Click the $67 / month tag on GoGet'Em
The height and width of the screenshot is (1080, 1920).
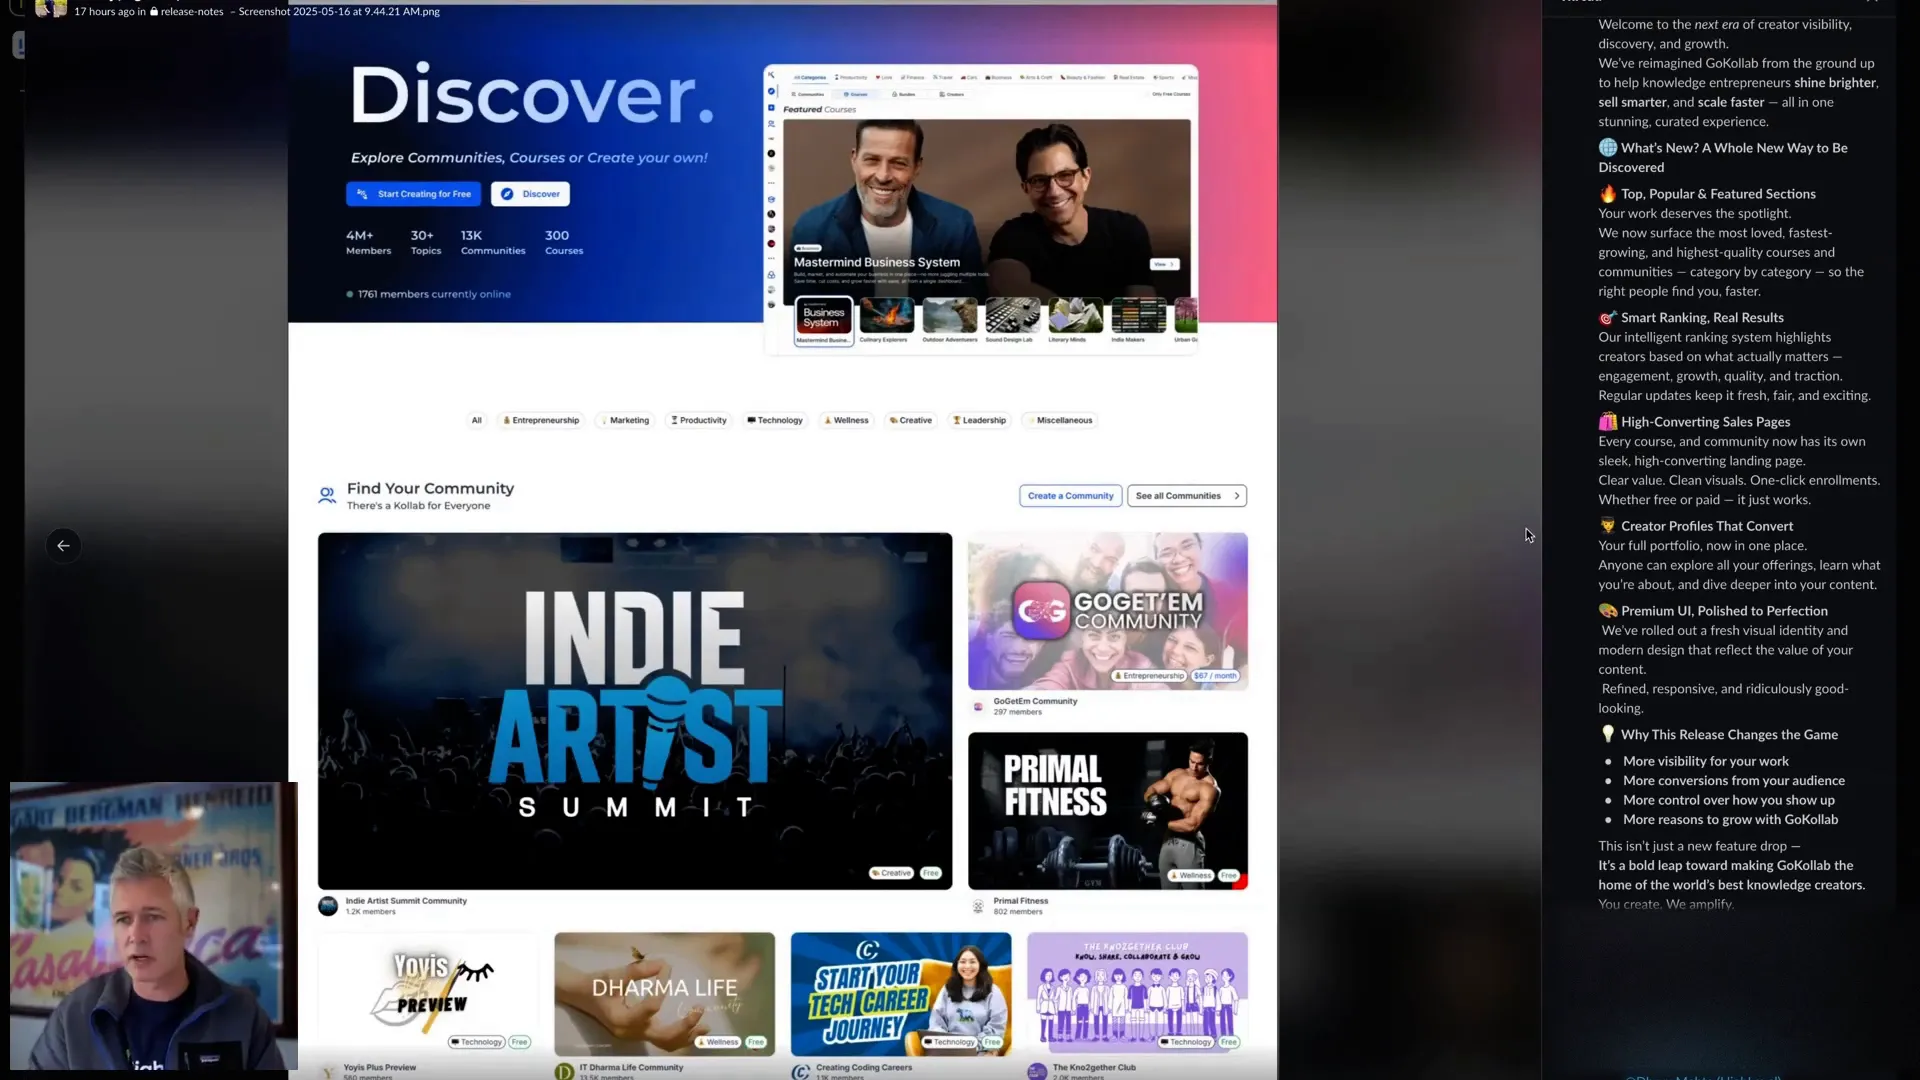click(x=1215, y=676)
